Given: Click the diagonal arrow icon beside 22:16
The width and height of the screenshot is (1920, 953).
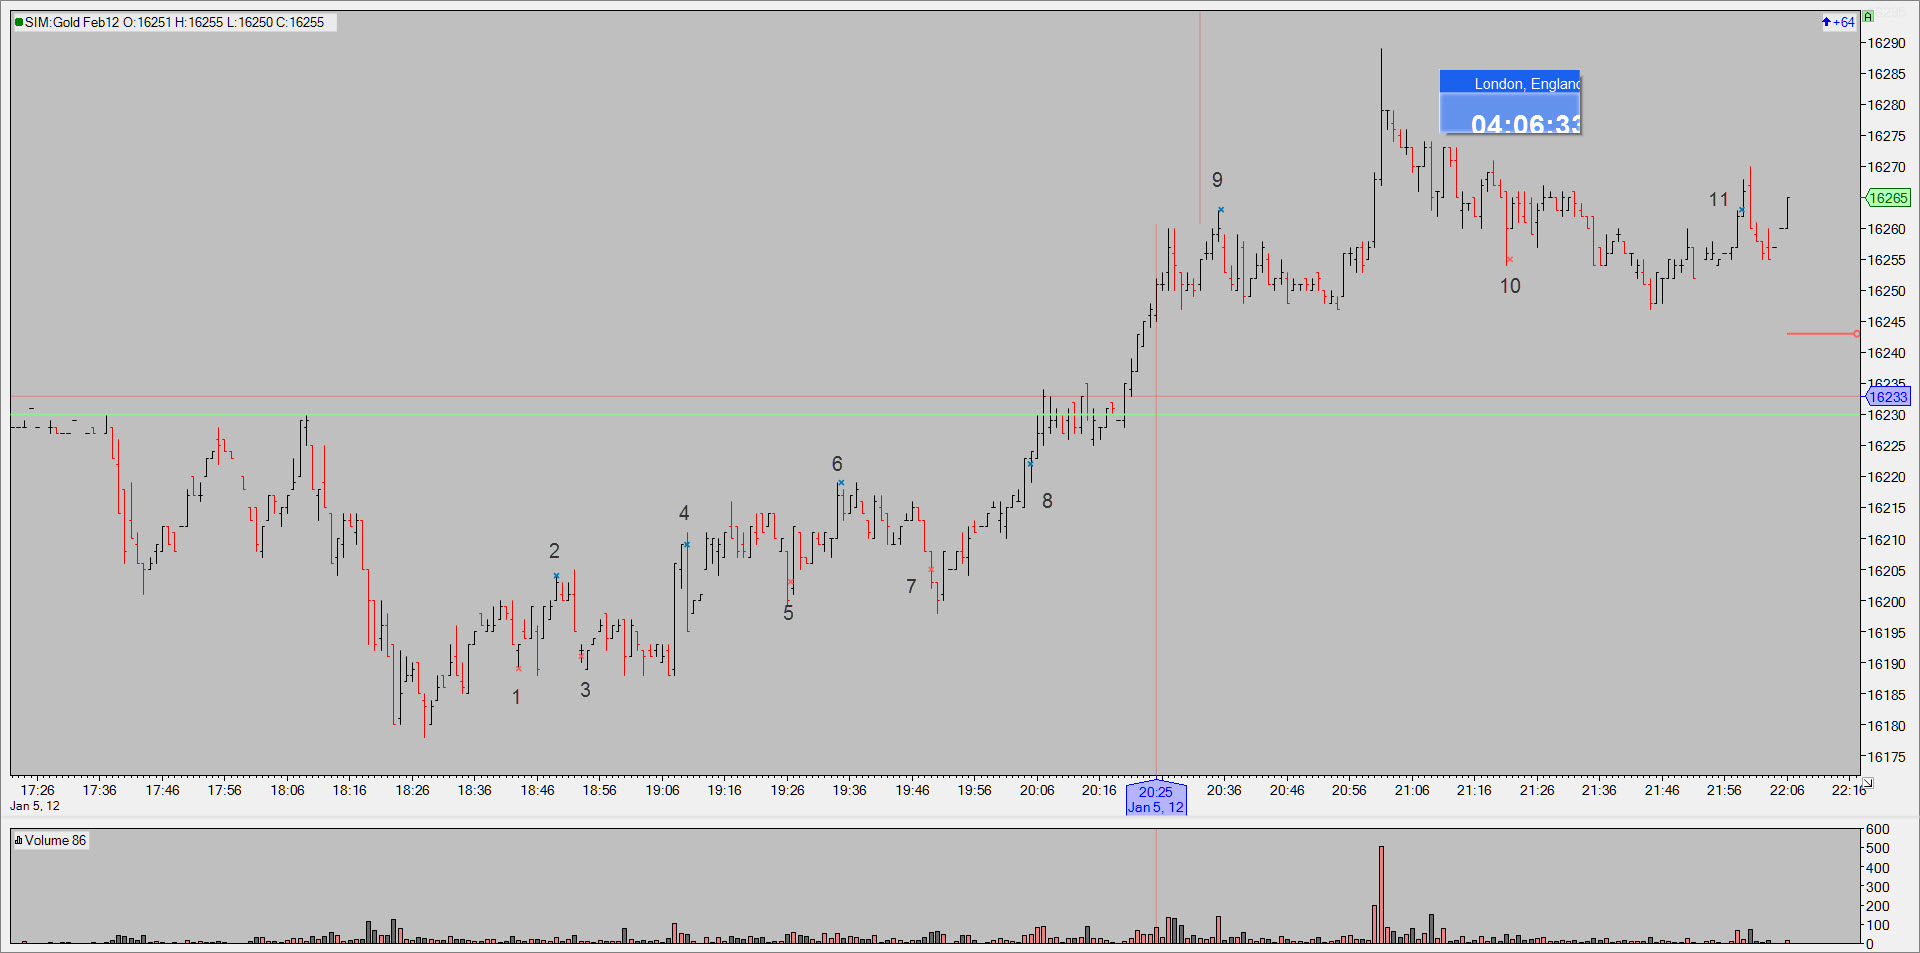Looking at the screenshot, I should (x=1867, y=783).
